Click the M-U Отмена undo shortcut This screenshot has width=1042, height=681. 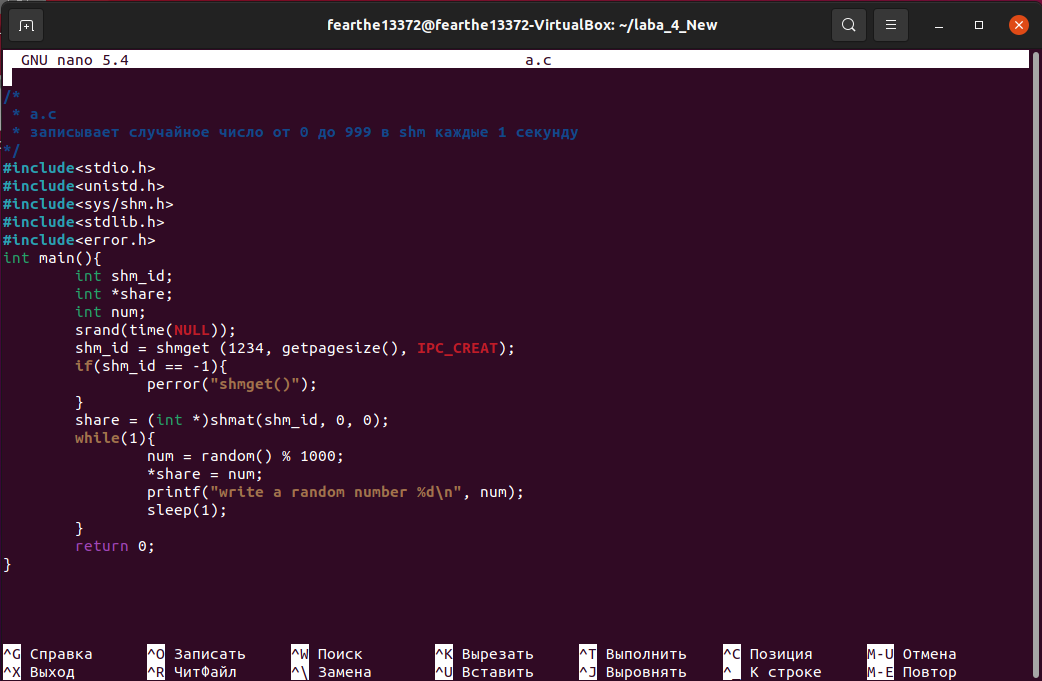912,654
